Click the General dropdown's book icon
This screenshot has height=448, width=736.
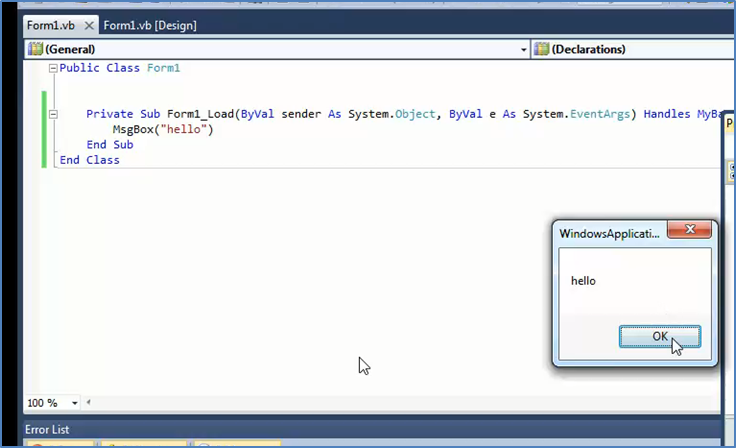pos(35,49)
